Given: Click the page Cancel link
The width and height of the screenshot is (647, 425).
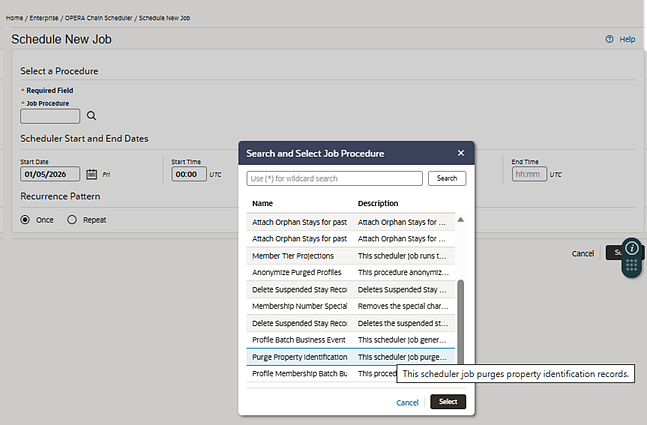Looking at the screenshot, I should (x=583, y=253).
